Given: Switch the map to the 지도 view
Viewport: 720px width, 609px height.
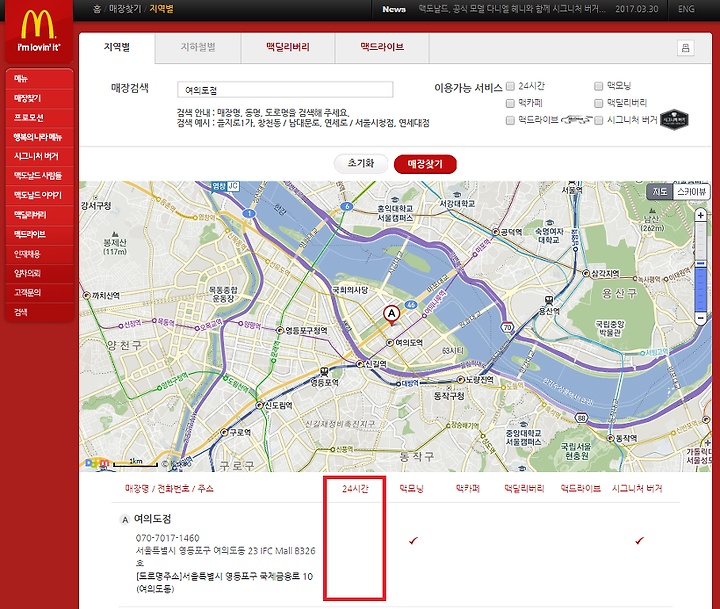Looking at the screenshot, I should click(660, 192).
